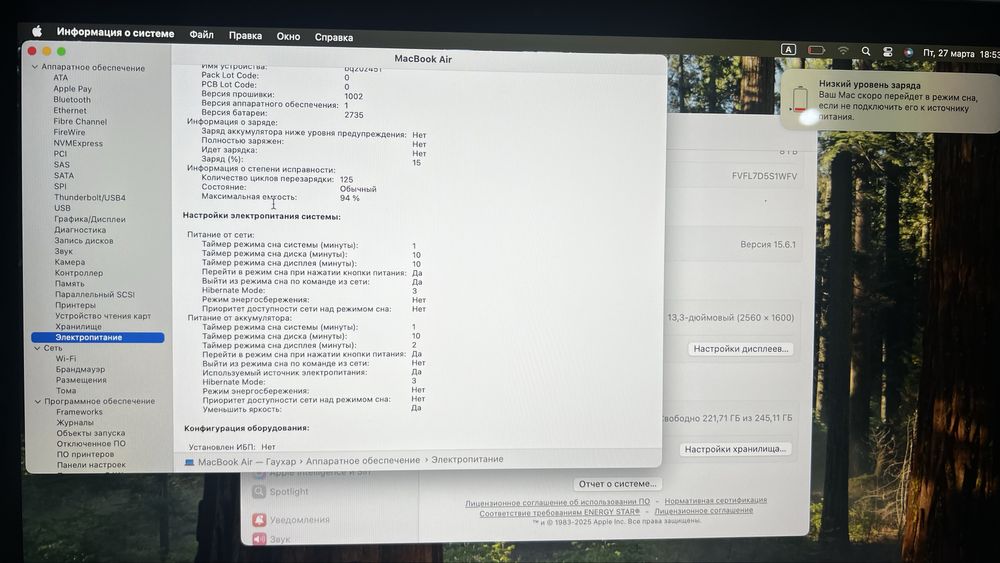1000x563 pixels.
Task: Open the Файл menu
Action: point(202,34)
